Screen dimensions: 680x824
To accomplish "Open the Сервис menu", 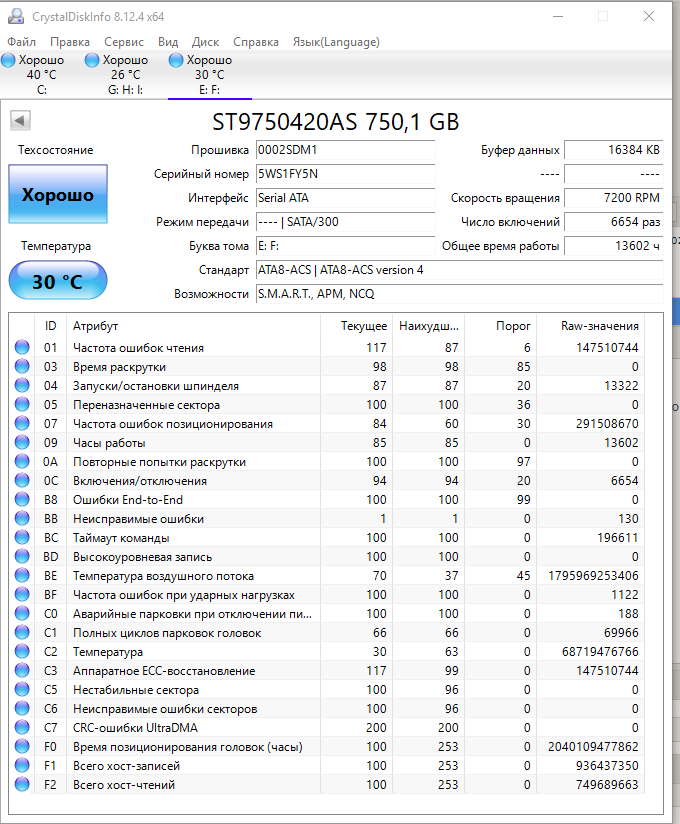I will (124, 42).
